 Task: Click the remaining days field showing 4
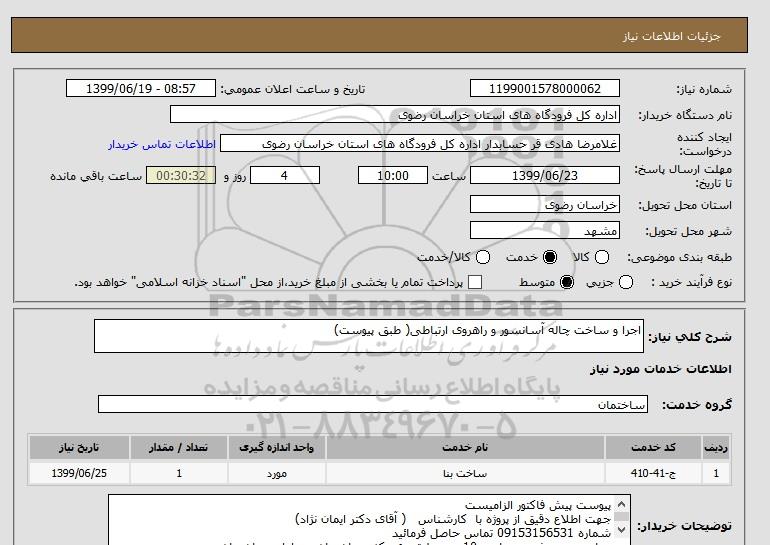coord(285,175)
